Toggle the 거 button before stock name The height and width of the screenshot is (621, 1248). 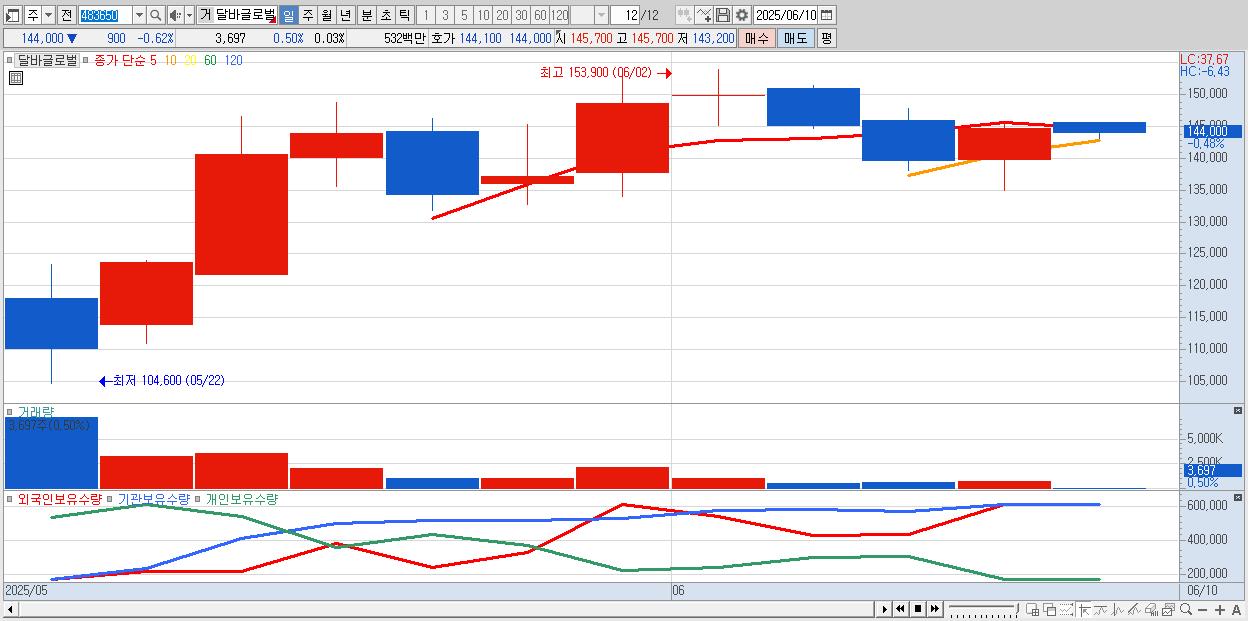pyautogui.click(x=205, y=15)
